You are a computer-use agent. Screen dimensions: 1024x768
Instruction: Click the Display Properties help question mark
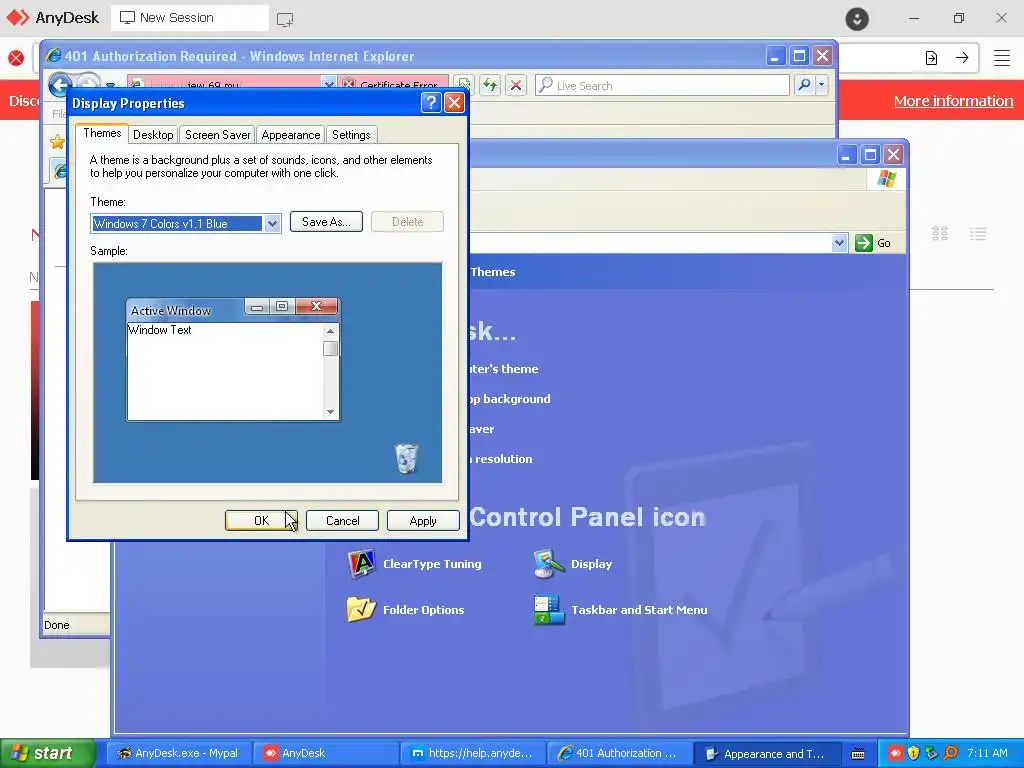(431, 103)
